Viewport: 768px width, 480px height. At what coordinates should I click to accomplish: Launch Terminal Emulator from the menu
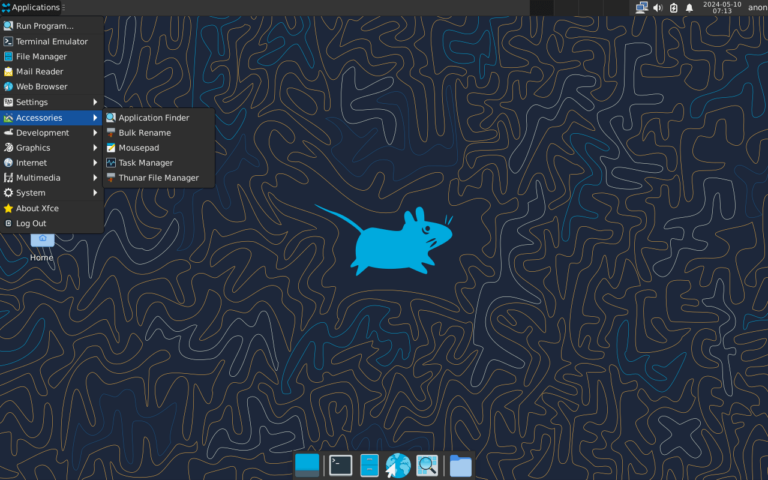pos(52,42)
